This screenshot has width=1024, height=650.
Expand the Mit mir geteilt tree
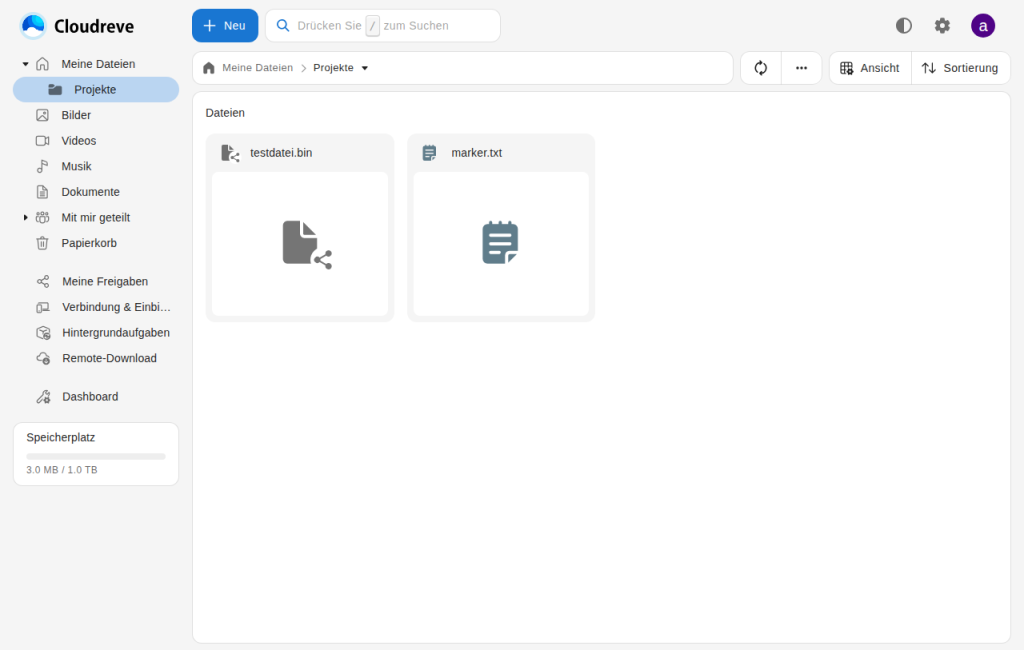[x=25, y=218]
